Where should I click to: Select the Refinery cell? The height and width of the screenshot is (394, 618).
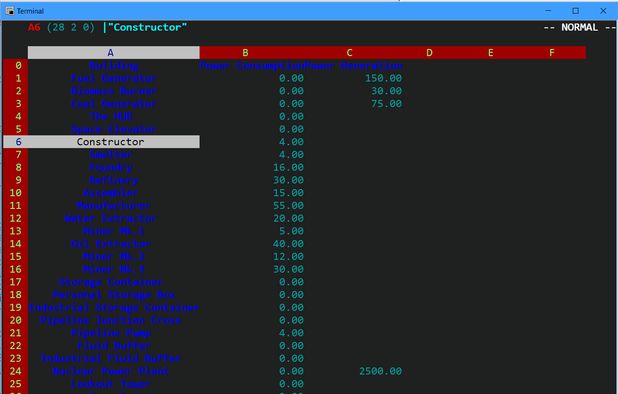coord(114,180)
